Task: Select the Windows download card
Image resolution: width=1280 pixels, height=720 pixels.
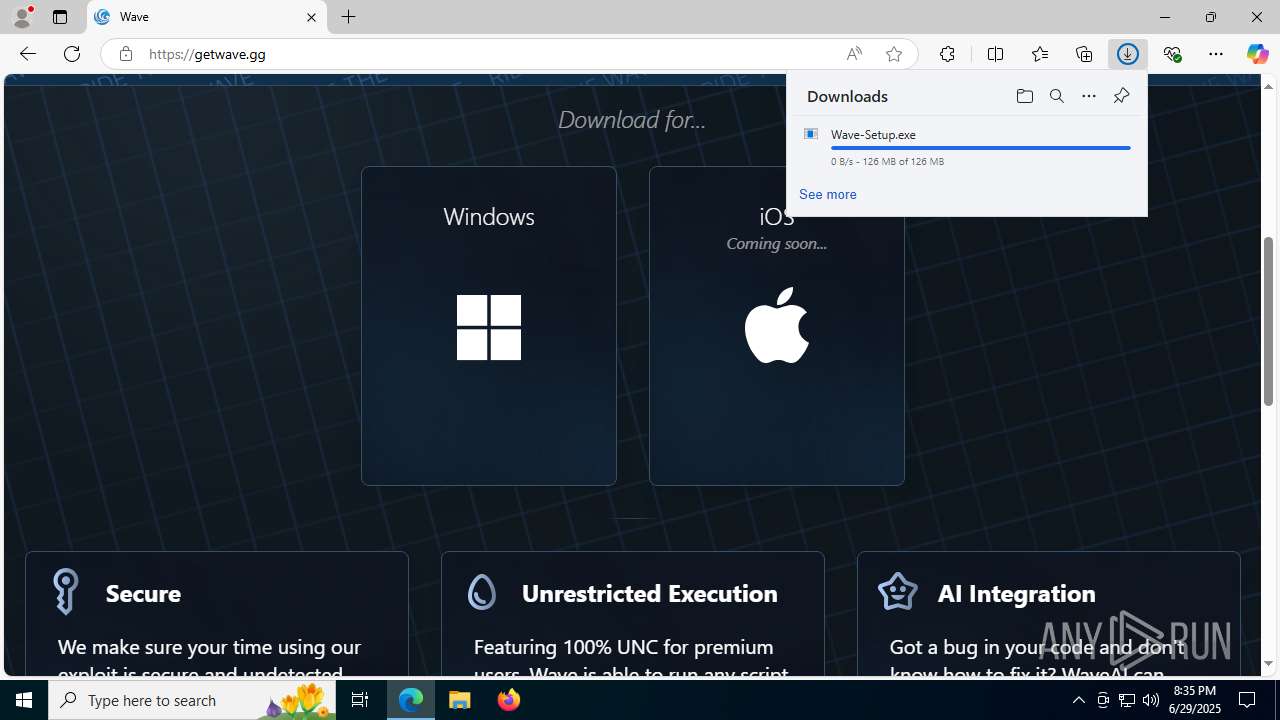Action: coord(489,326)
